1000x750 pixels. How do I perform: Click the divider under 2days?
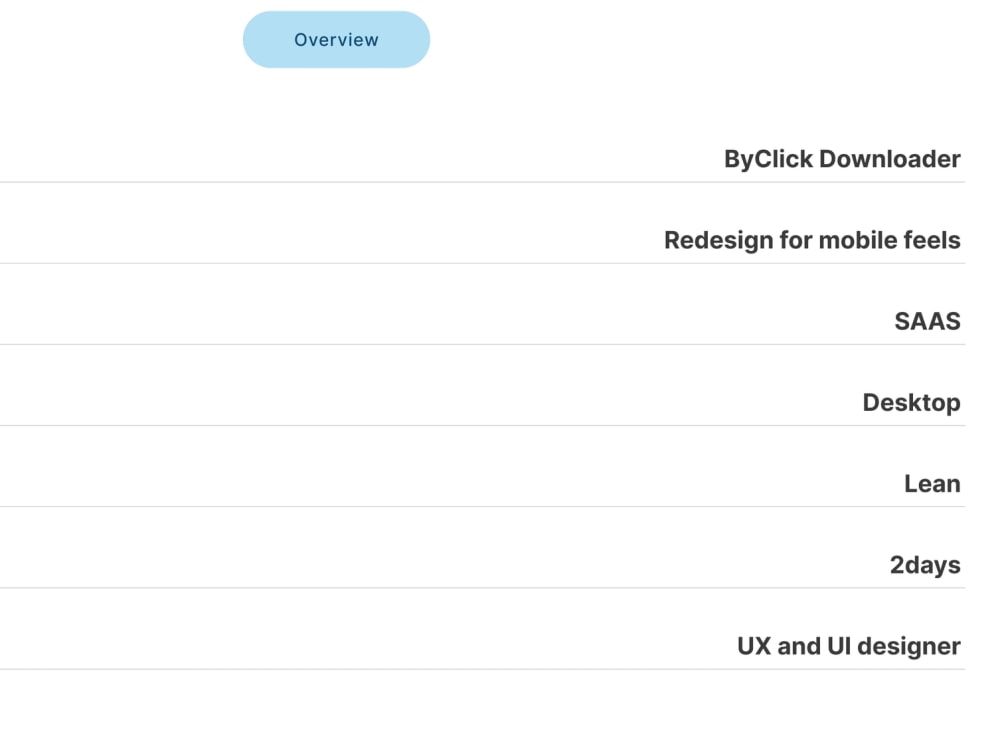tap(482, 588)
